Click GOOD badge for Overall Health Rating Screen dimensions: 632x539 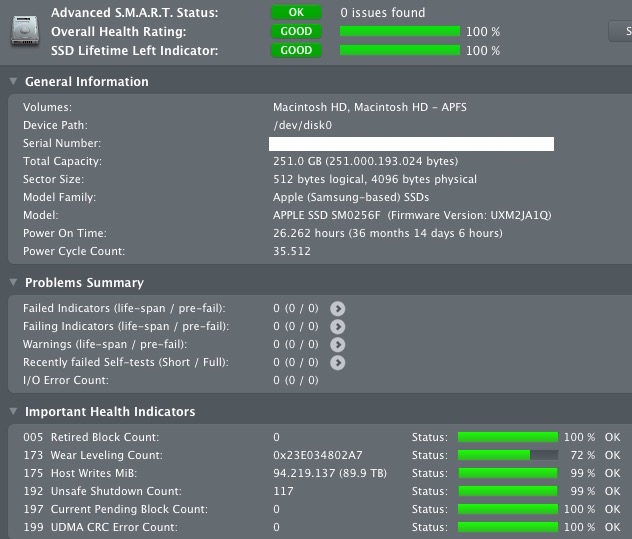tap(297, 32)
